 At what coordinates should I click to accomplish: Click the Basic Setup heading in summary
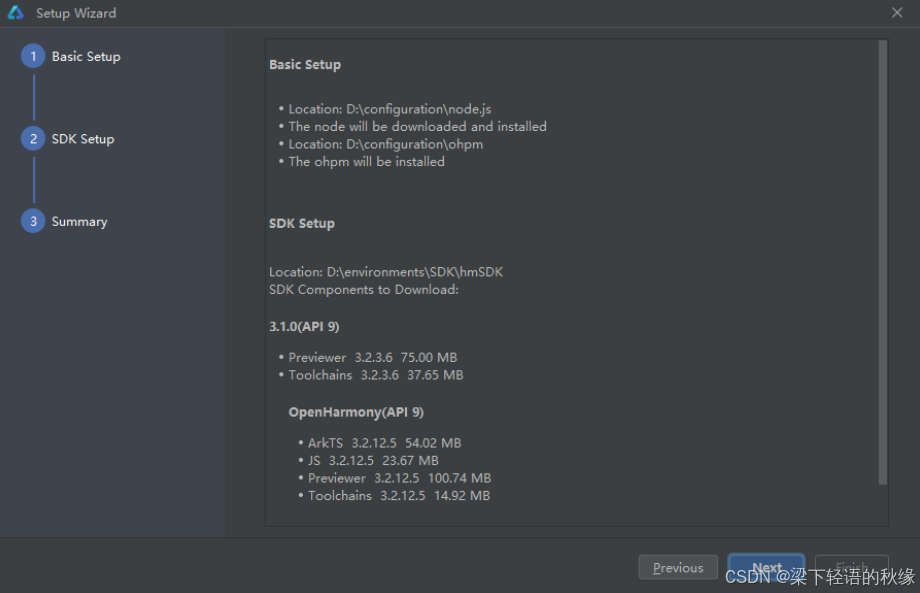pyautogui.click(x=305, y=65)
